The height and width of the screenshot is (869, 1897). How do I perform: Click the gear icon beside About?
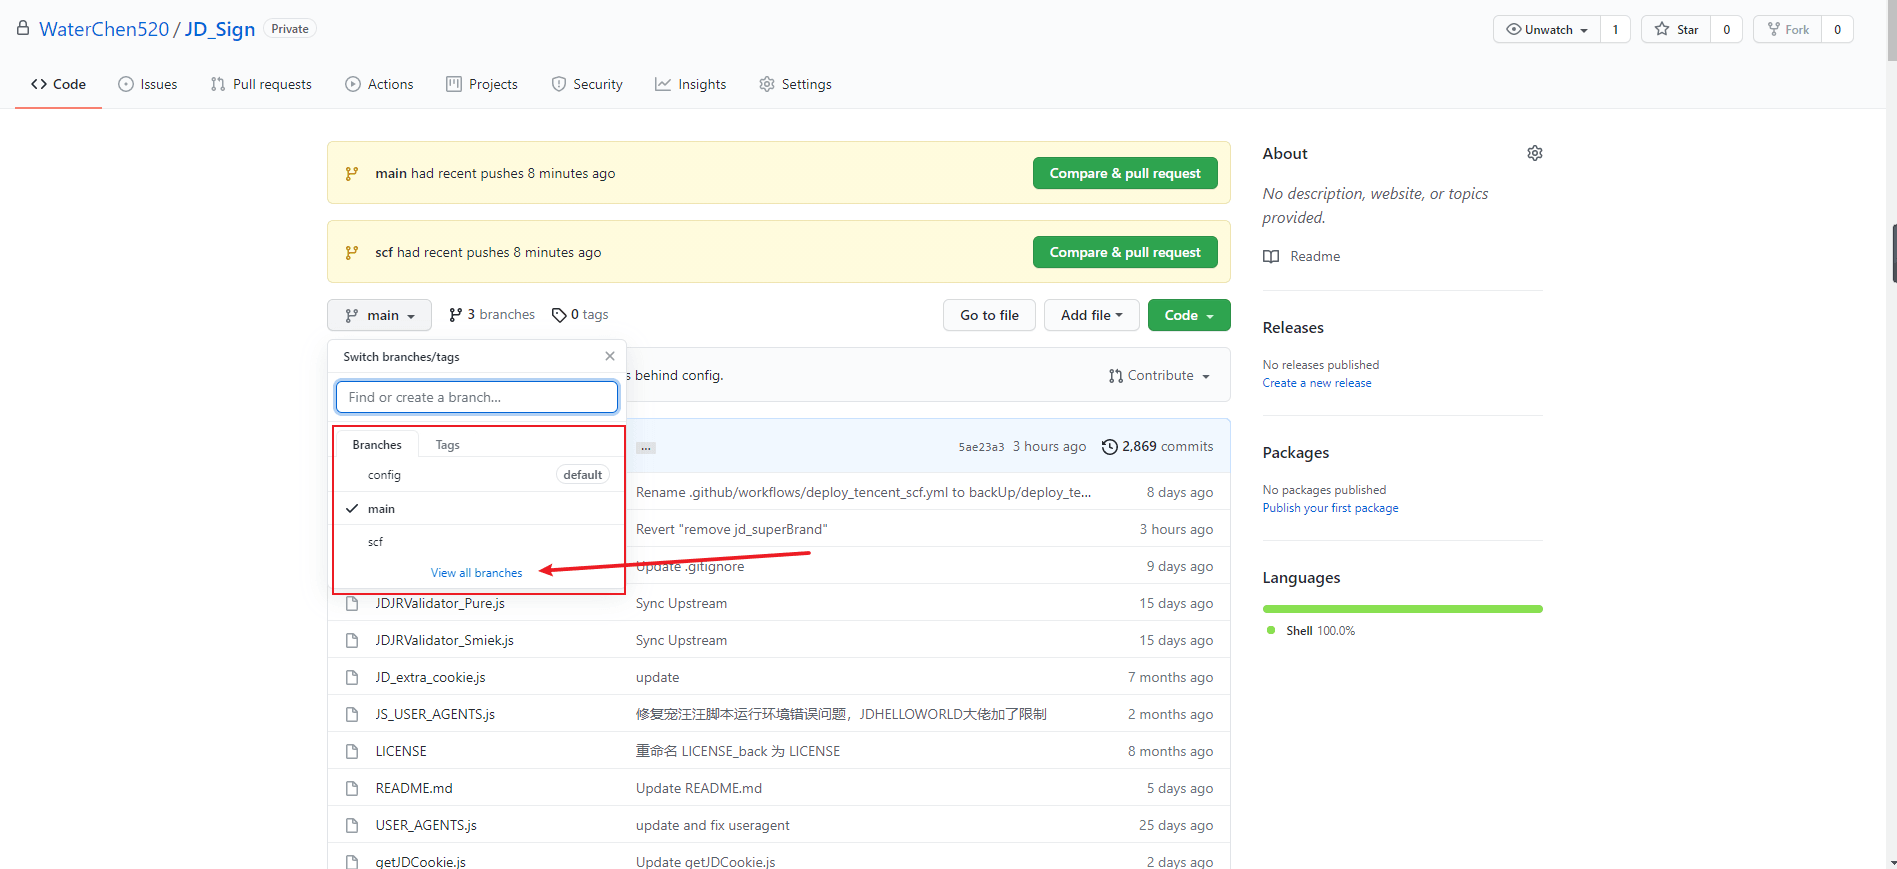pyautogui.click(x=1534, y=153)
